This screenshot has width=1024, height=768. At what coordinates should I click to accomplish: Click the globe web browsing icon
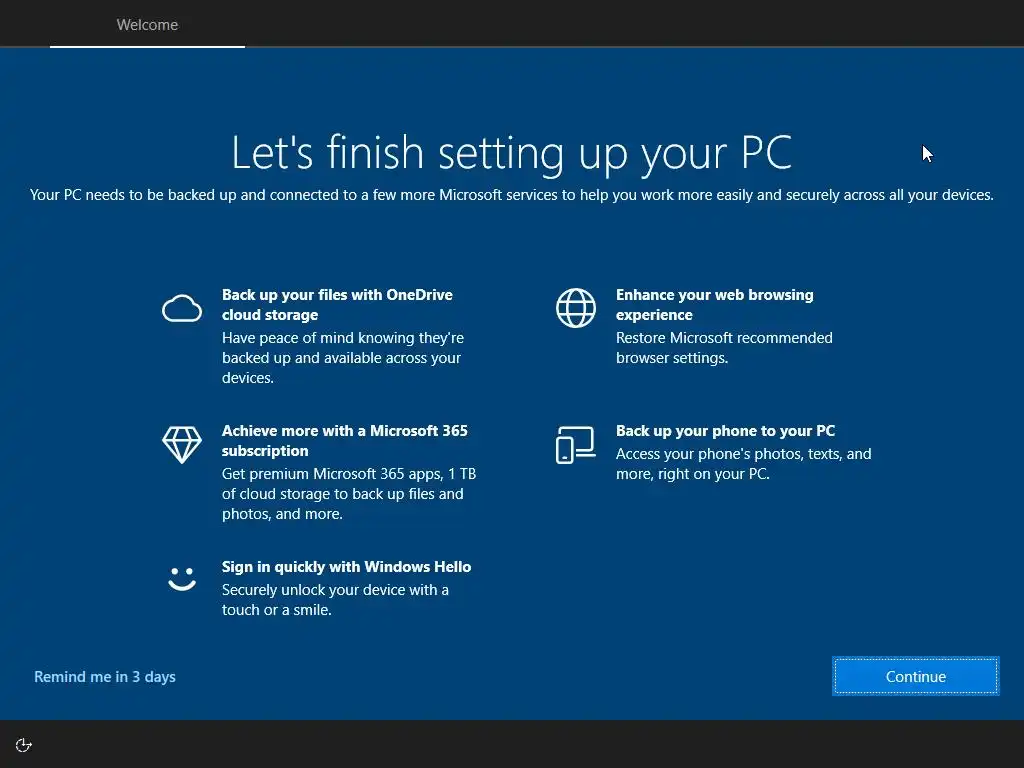pyautogui.click(x=575, y=308)
